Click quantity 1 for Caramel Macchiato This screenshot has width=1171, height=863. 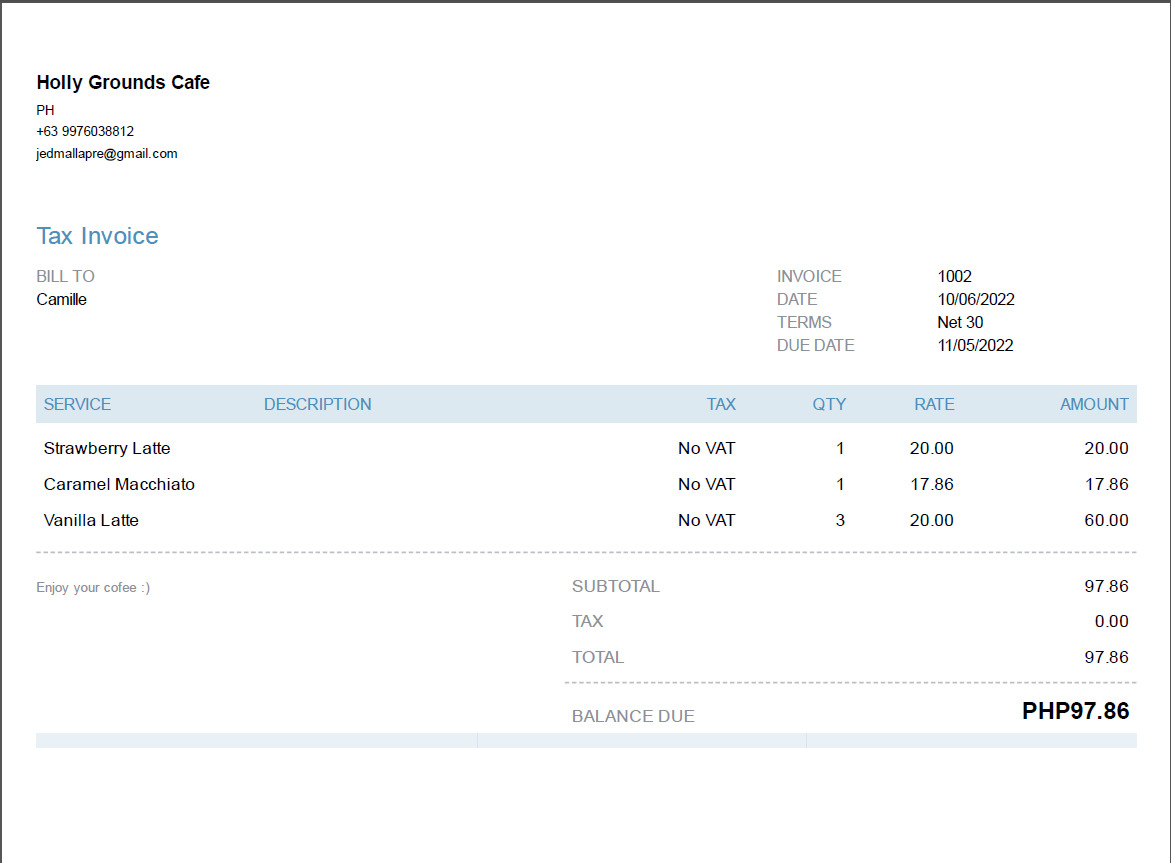[x=840, y=485]
